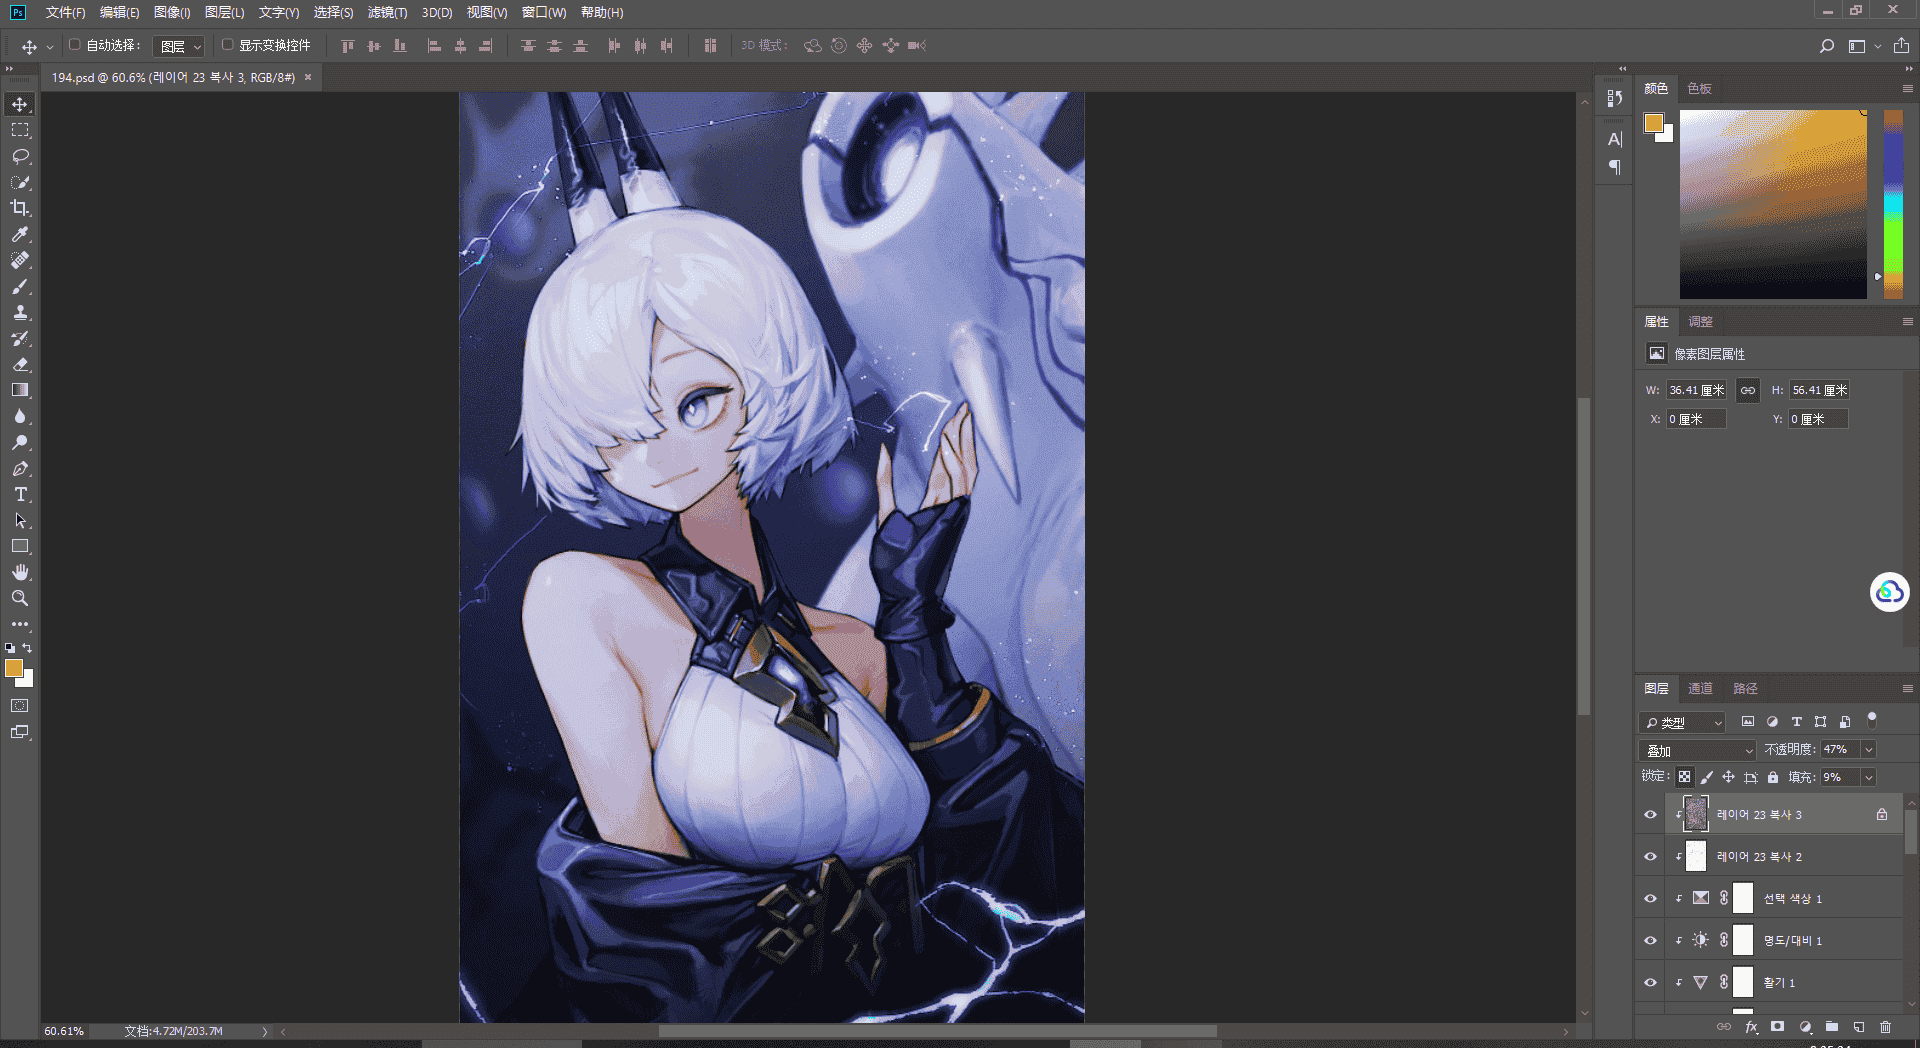Hide the 레이어 23 복사 2 layer
Image resolution: width=1920 pixels, height=1048 pixels.
click(1651, 856)
